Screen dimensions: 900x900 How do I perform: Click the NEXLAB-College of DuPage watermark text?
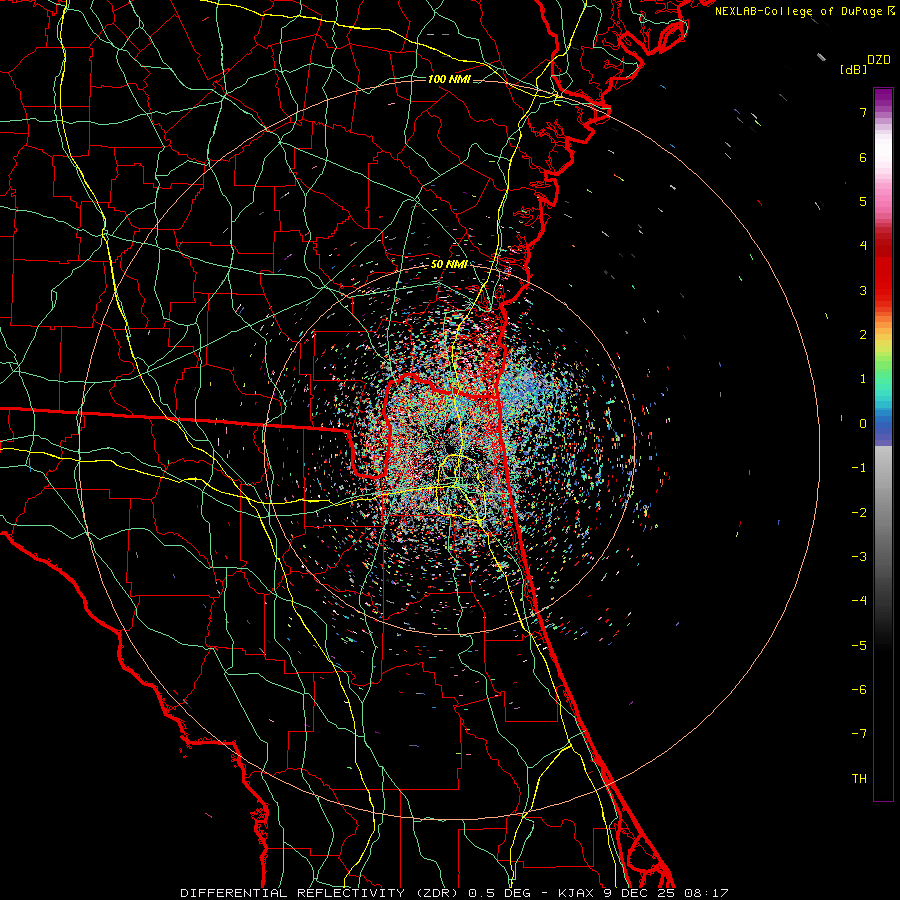pyautogui.click(x=804, y=11)
